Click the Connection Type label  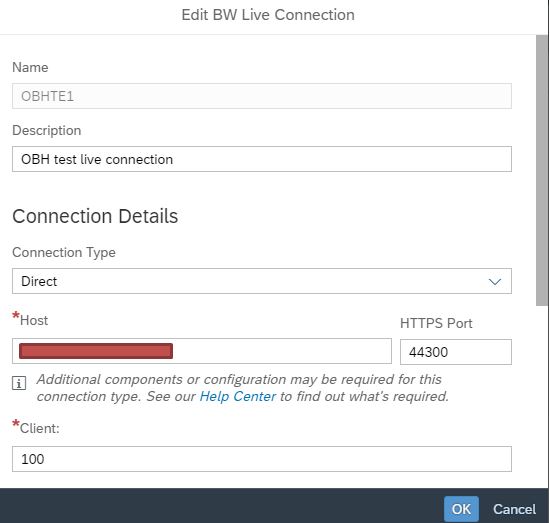click(x=64, y=253)
